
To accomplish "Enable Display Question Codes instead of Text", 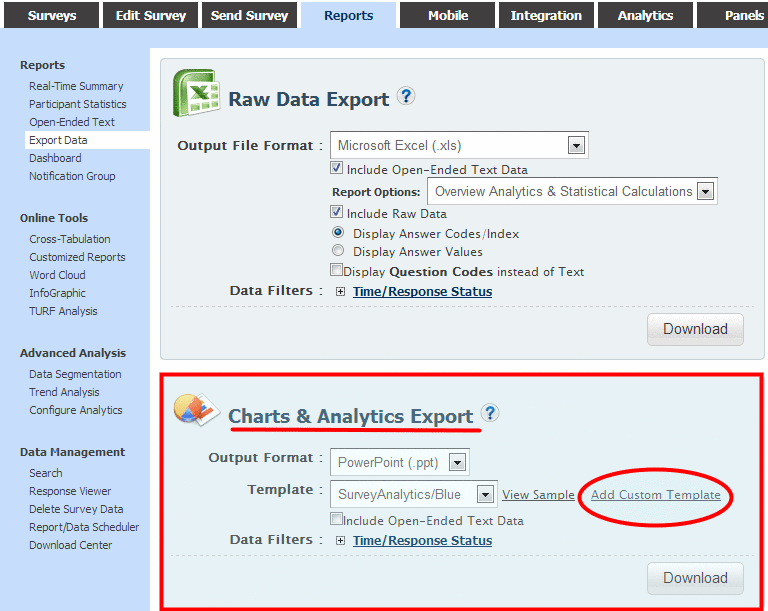I will click(x=337, y=271).
